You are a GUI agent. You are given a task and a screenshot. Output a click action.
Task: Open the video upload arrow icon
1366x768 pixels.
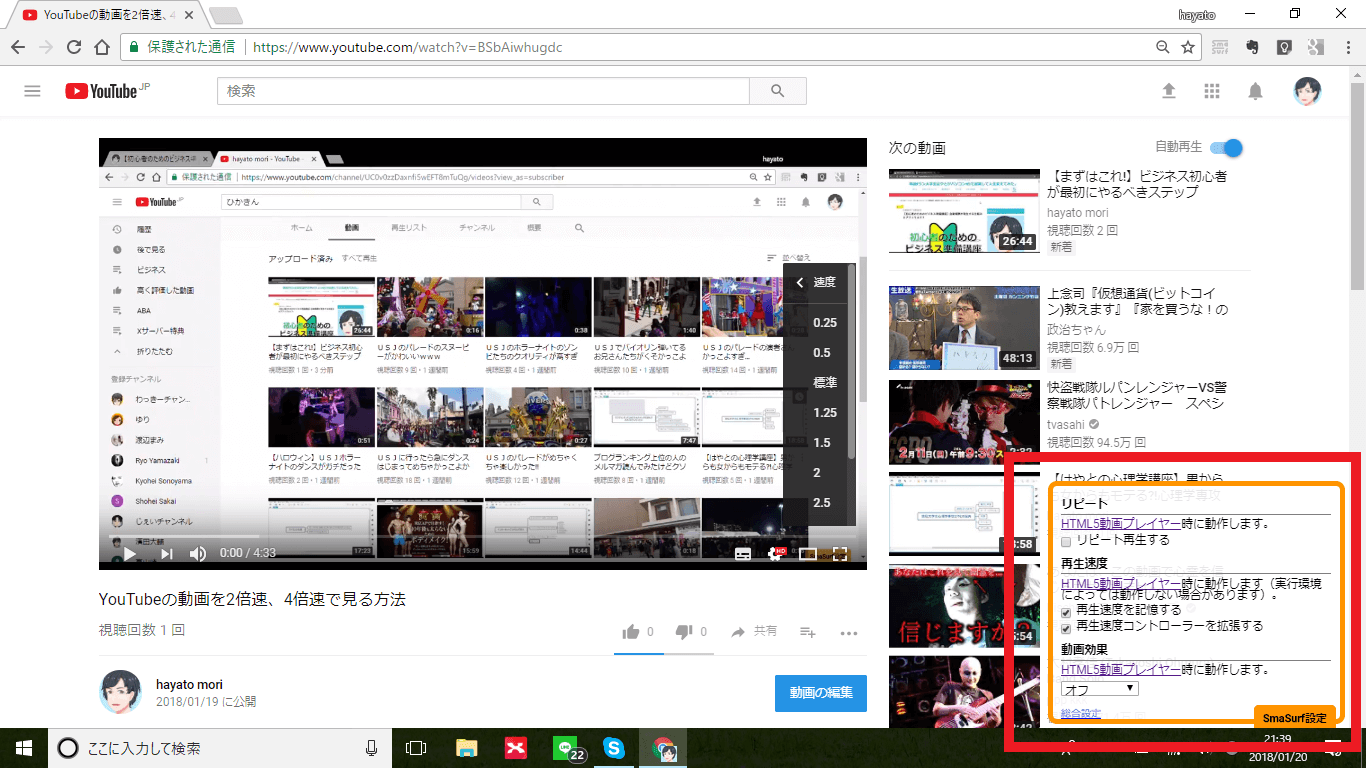click(x=1168, y=91)
